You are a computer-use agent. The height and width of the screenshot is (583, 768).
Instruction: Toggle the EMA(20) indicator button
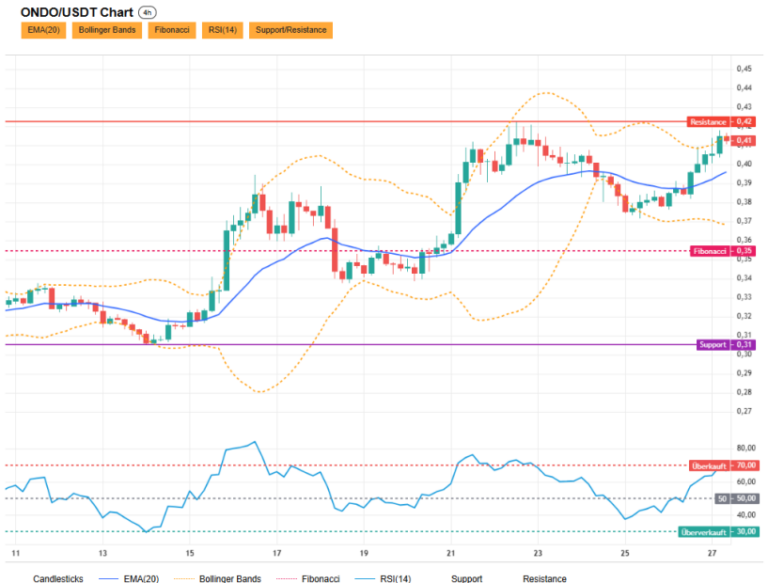(44, 30)
